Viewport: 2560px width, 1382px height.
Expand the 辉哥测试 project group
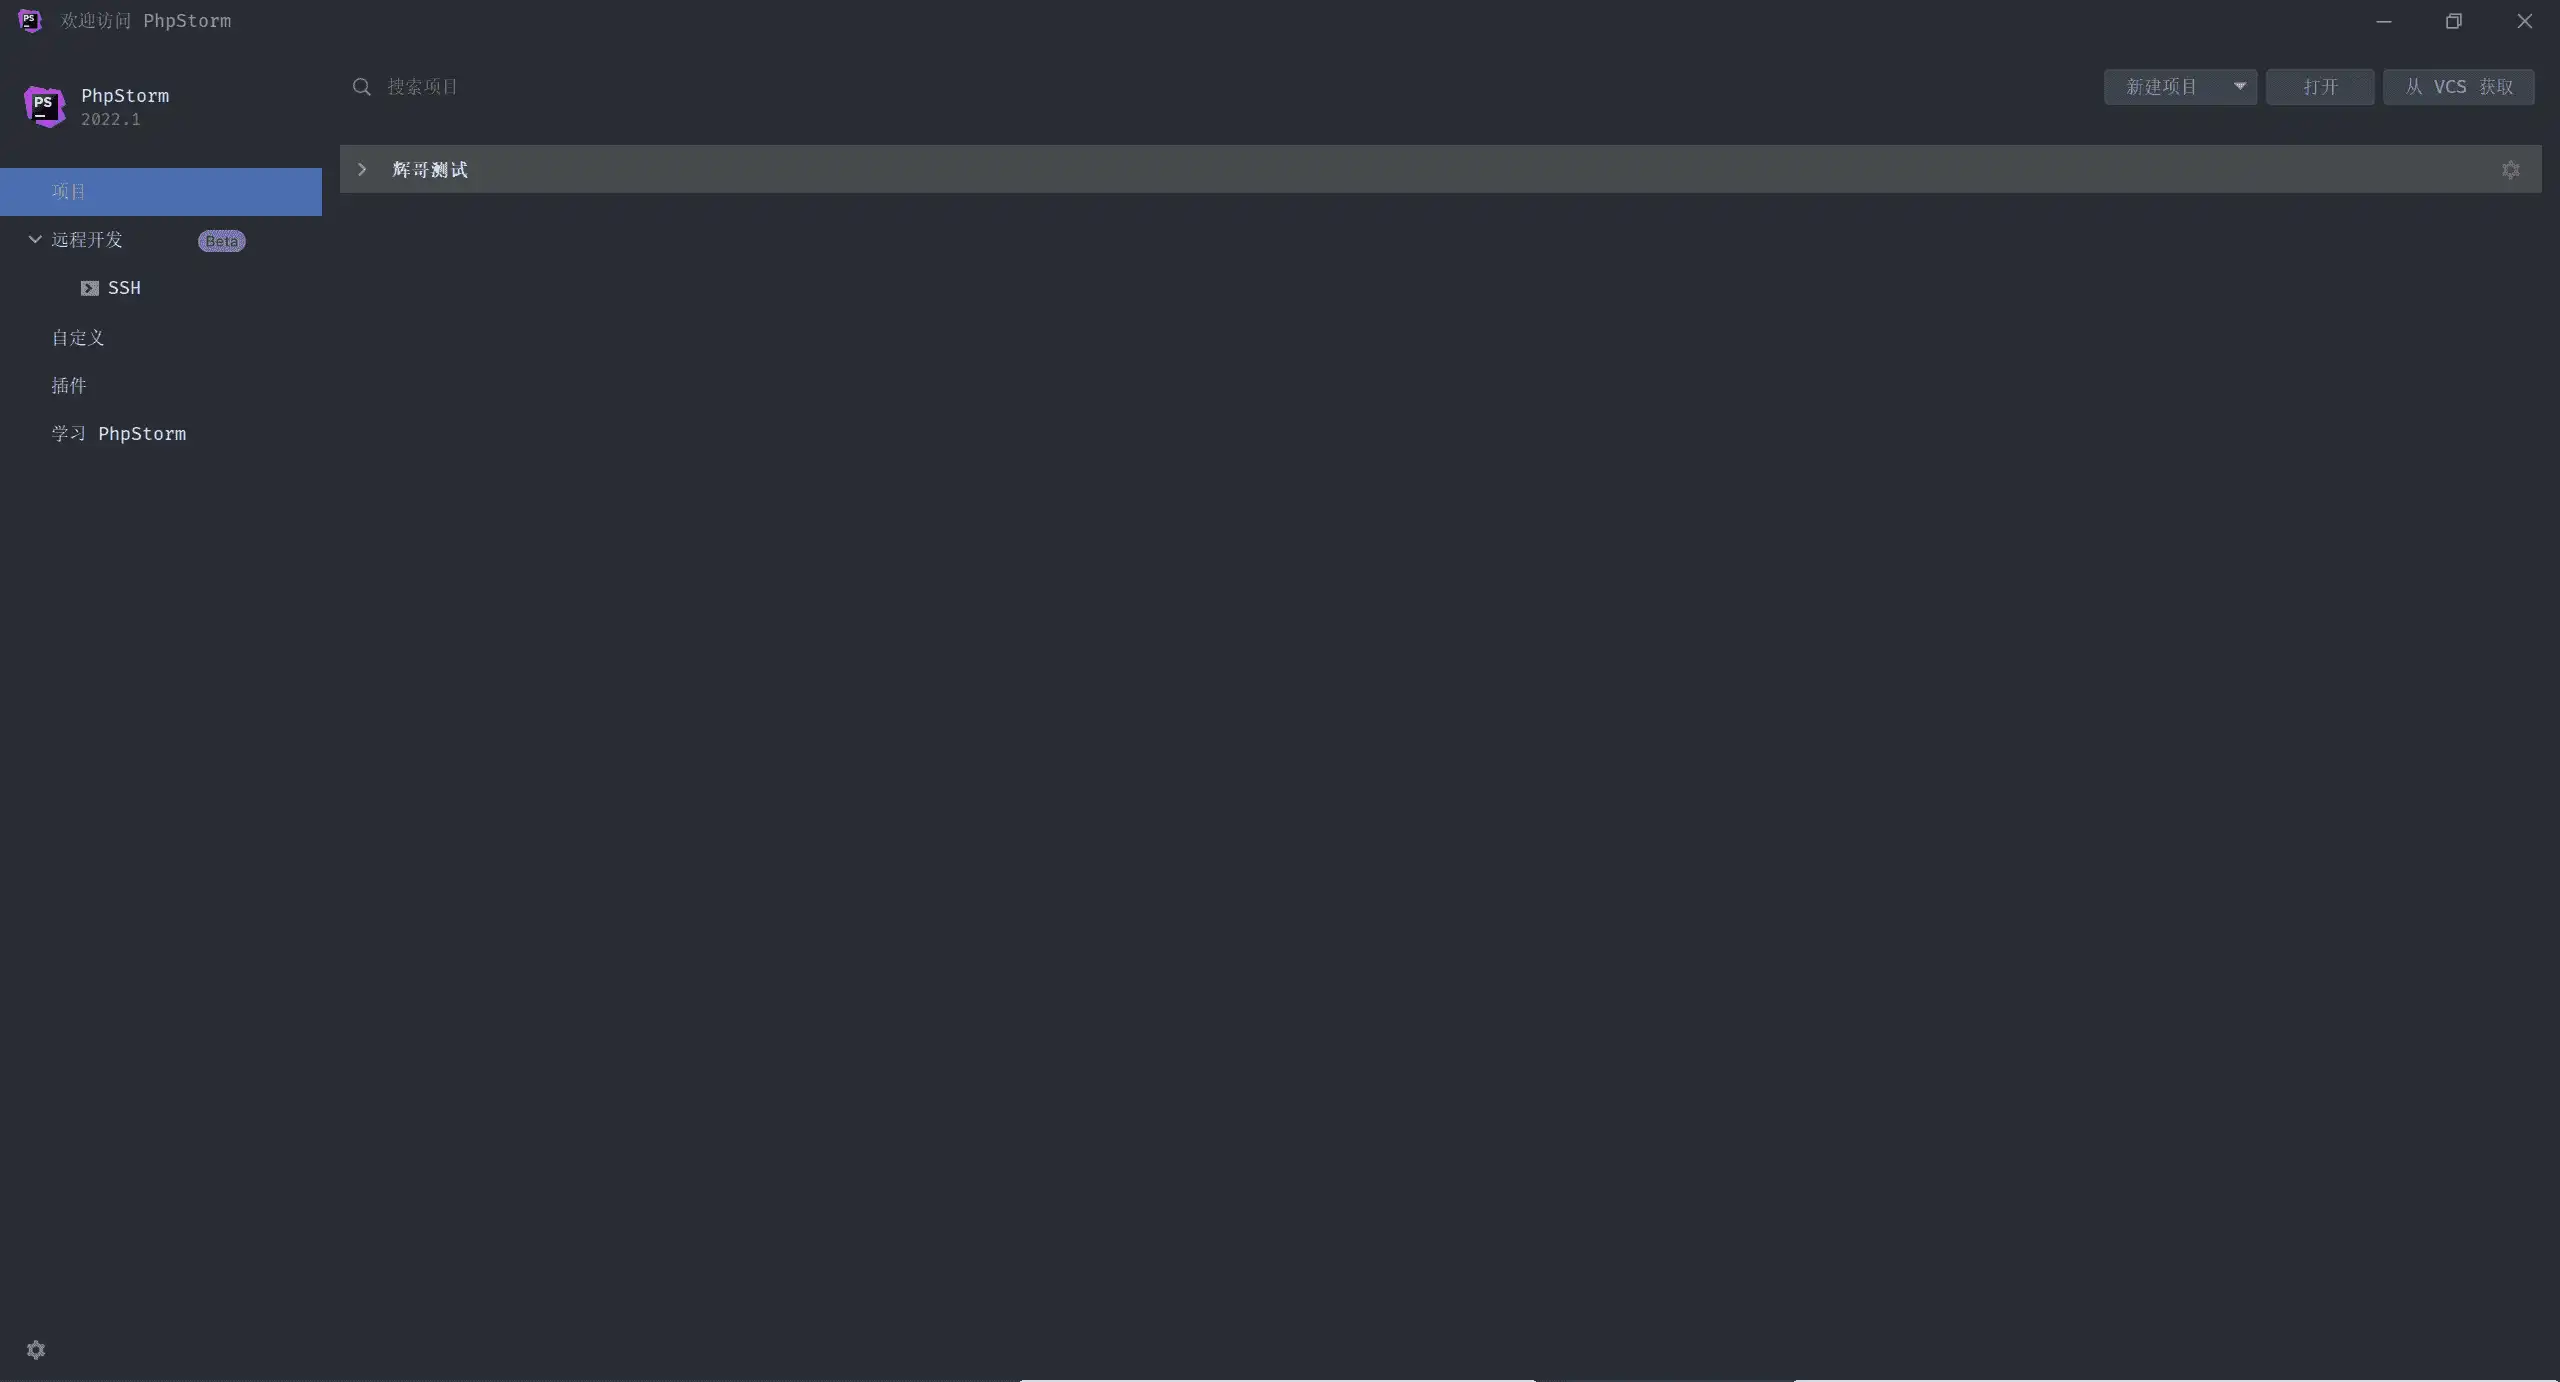coord(362,170)
